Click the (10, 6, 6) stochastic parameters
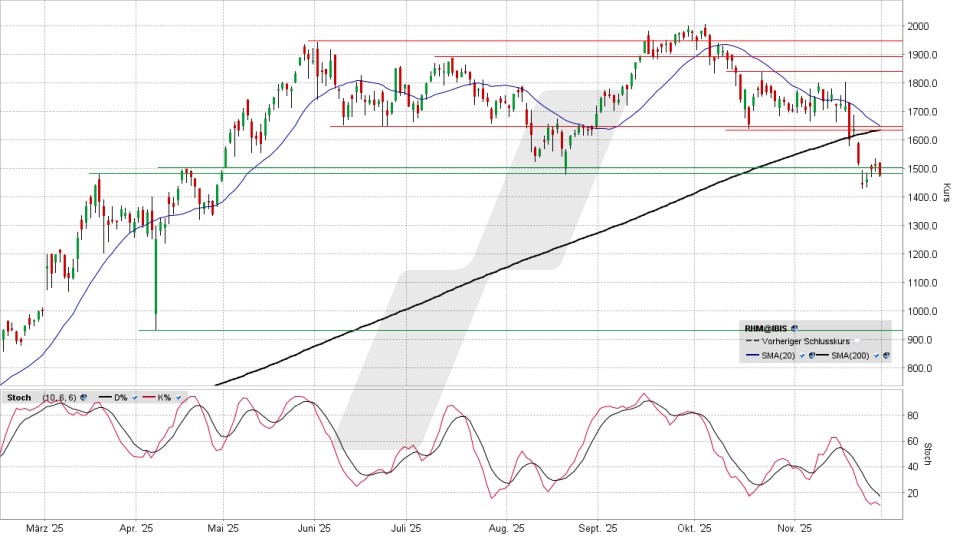This screenshot has width=960, height=540. (59, 398)
